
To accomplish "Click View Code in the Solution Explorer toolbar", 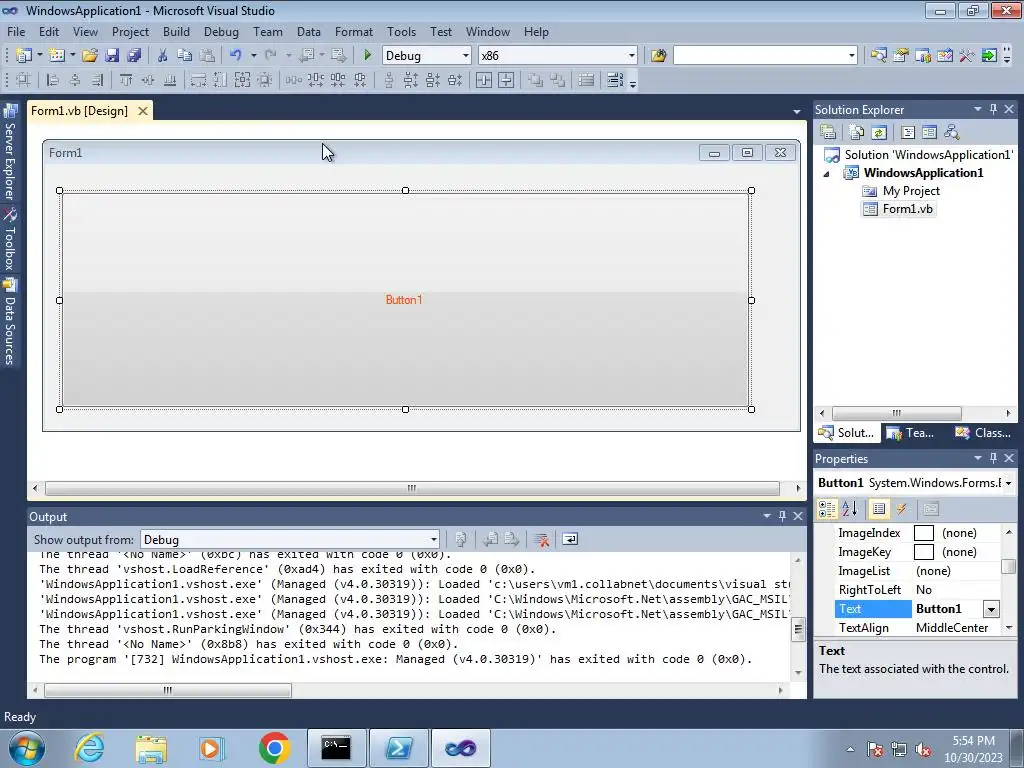I will coord(908,133).
